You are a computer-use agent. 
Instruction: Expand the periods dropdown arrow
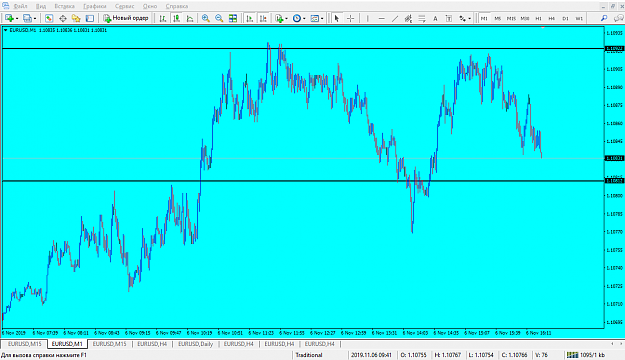(x=304, y=19)
